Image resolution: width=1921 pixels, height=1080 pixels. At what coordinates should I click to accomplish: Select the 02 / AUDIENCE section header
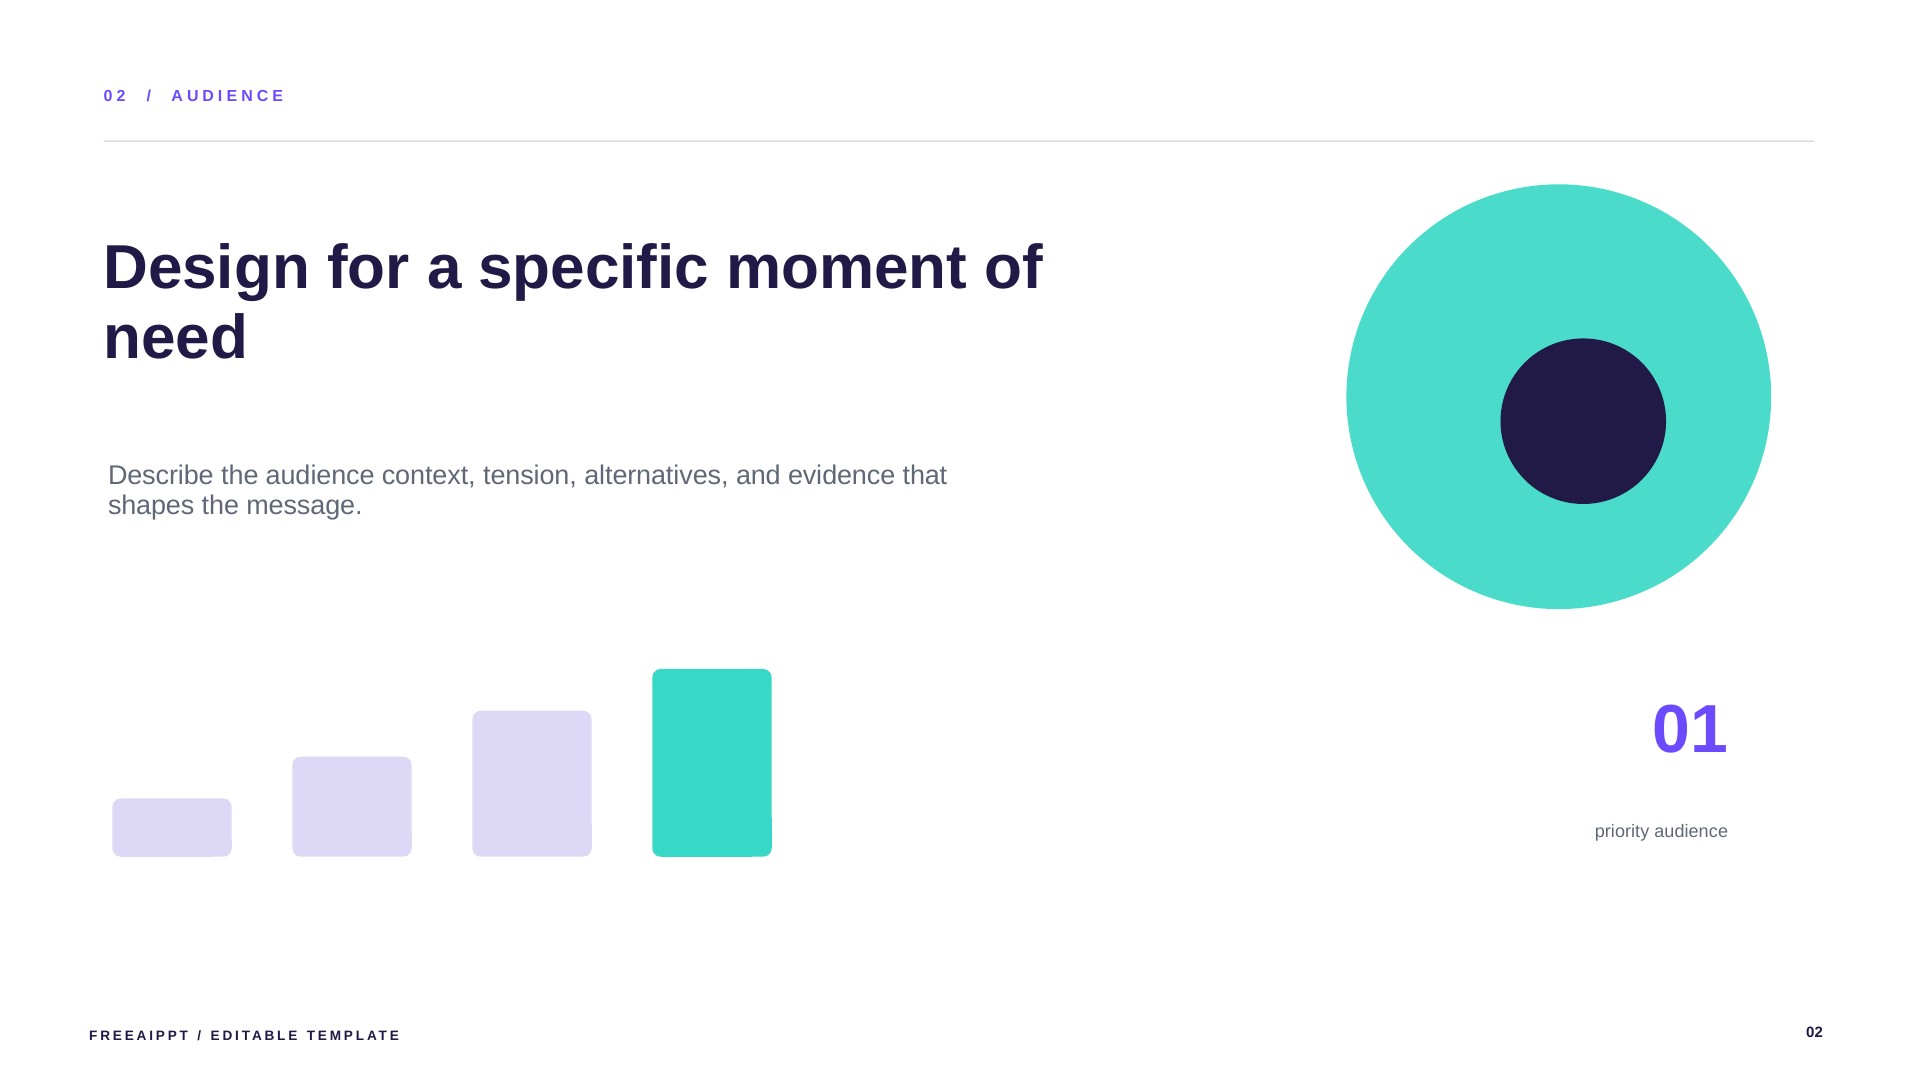click(194, 96)
